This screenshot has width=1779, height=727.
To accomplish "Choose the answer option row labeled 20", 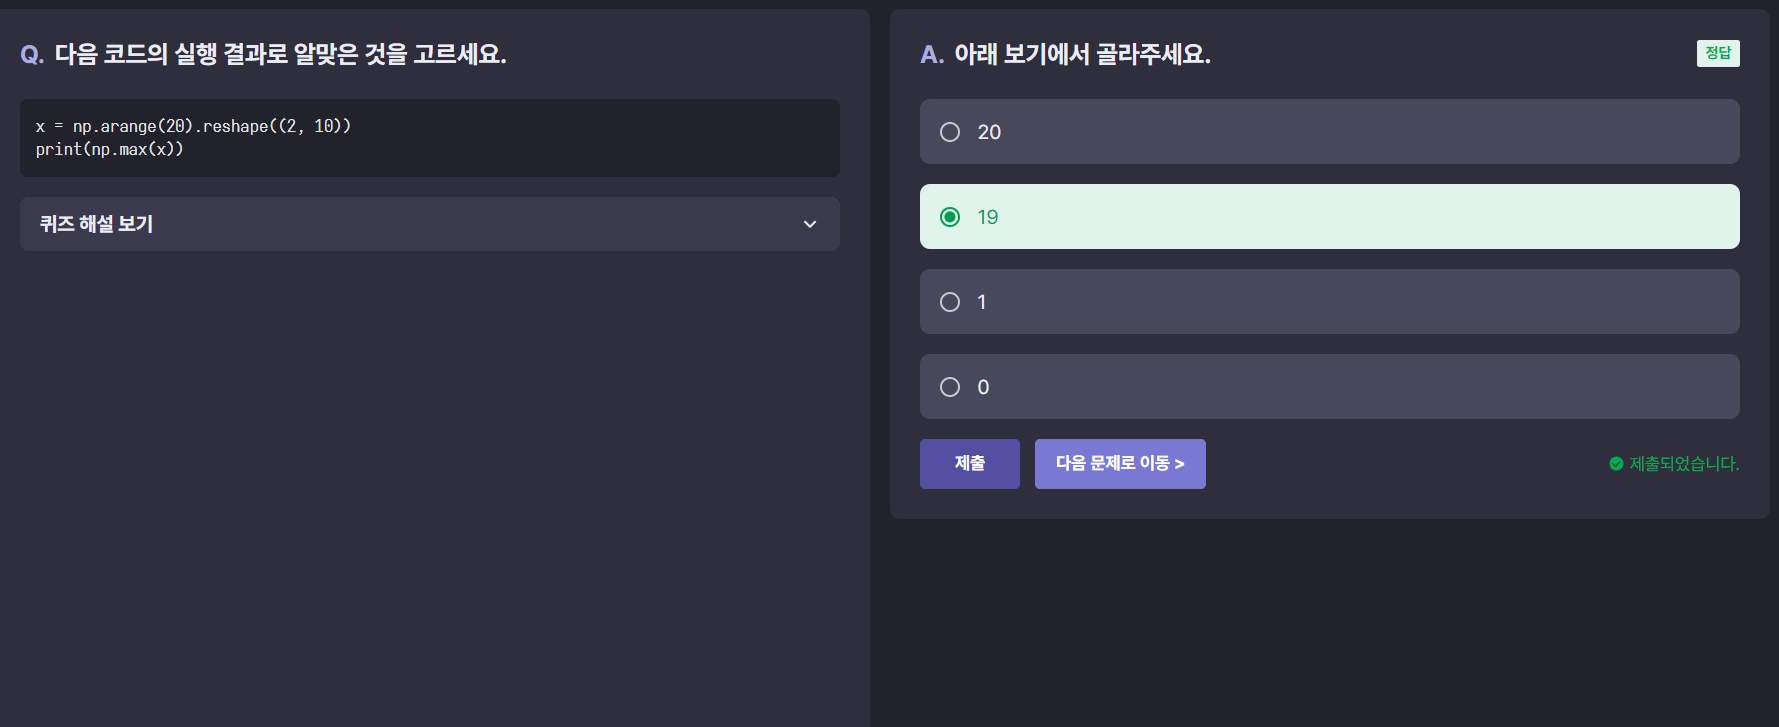I will (1330, 132).
